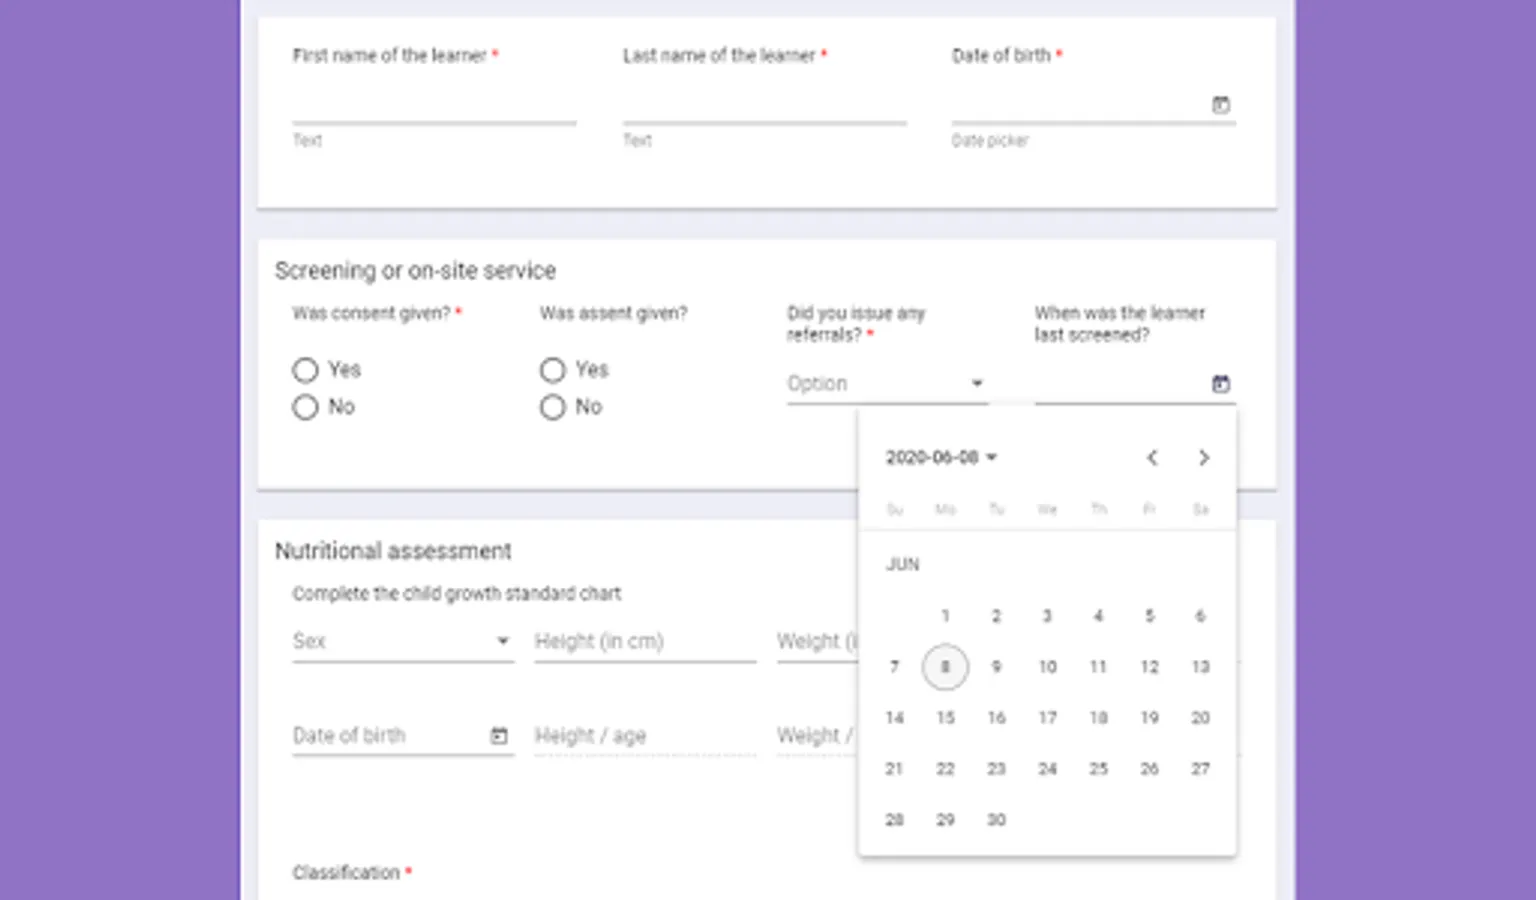This screenshot has width=1536, height=900.
Task: Go to next month in calendar
Action: click(1203, 458)
